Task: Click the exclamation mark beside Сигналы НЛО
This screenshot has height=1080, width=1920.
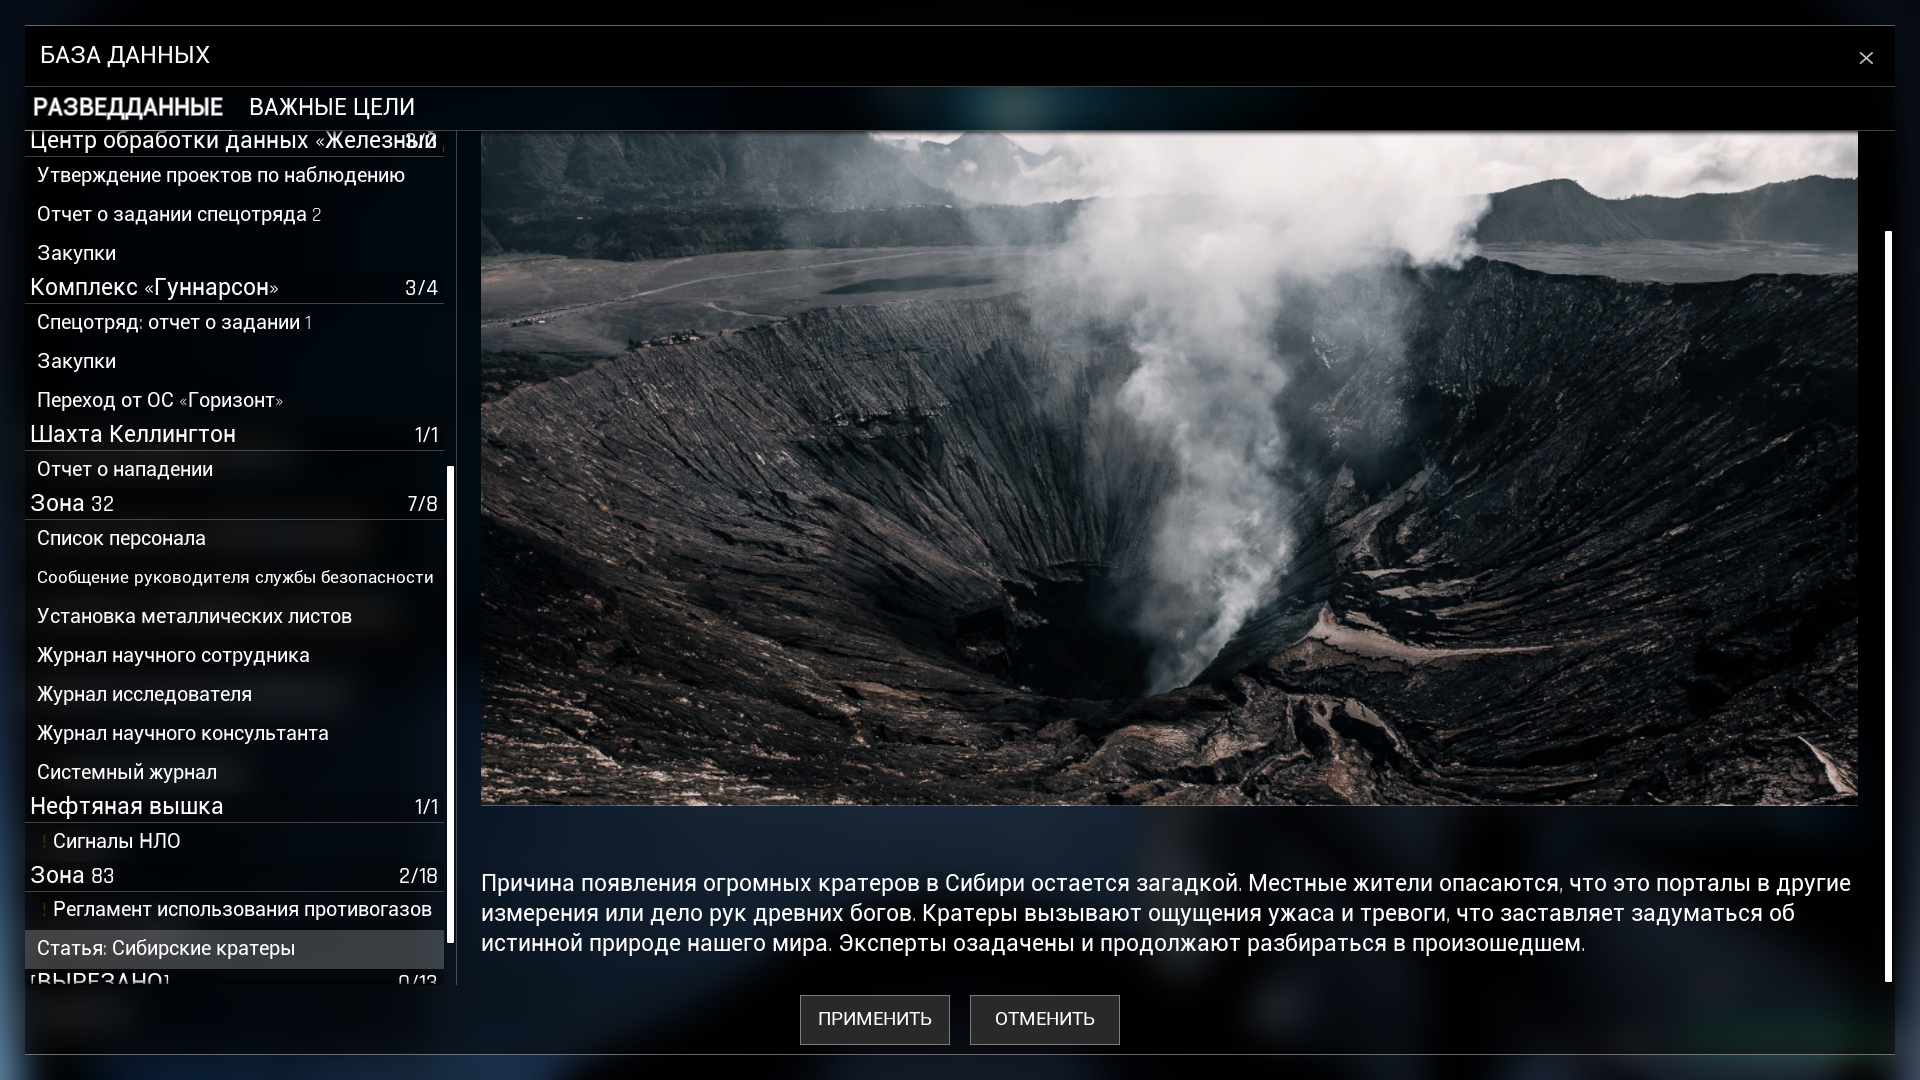Action: point(44,842)
